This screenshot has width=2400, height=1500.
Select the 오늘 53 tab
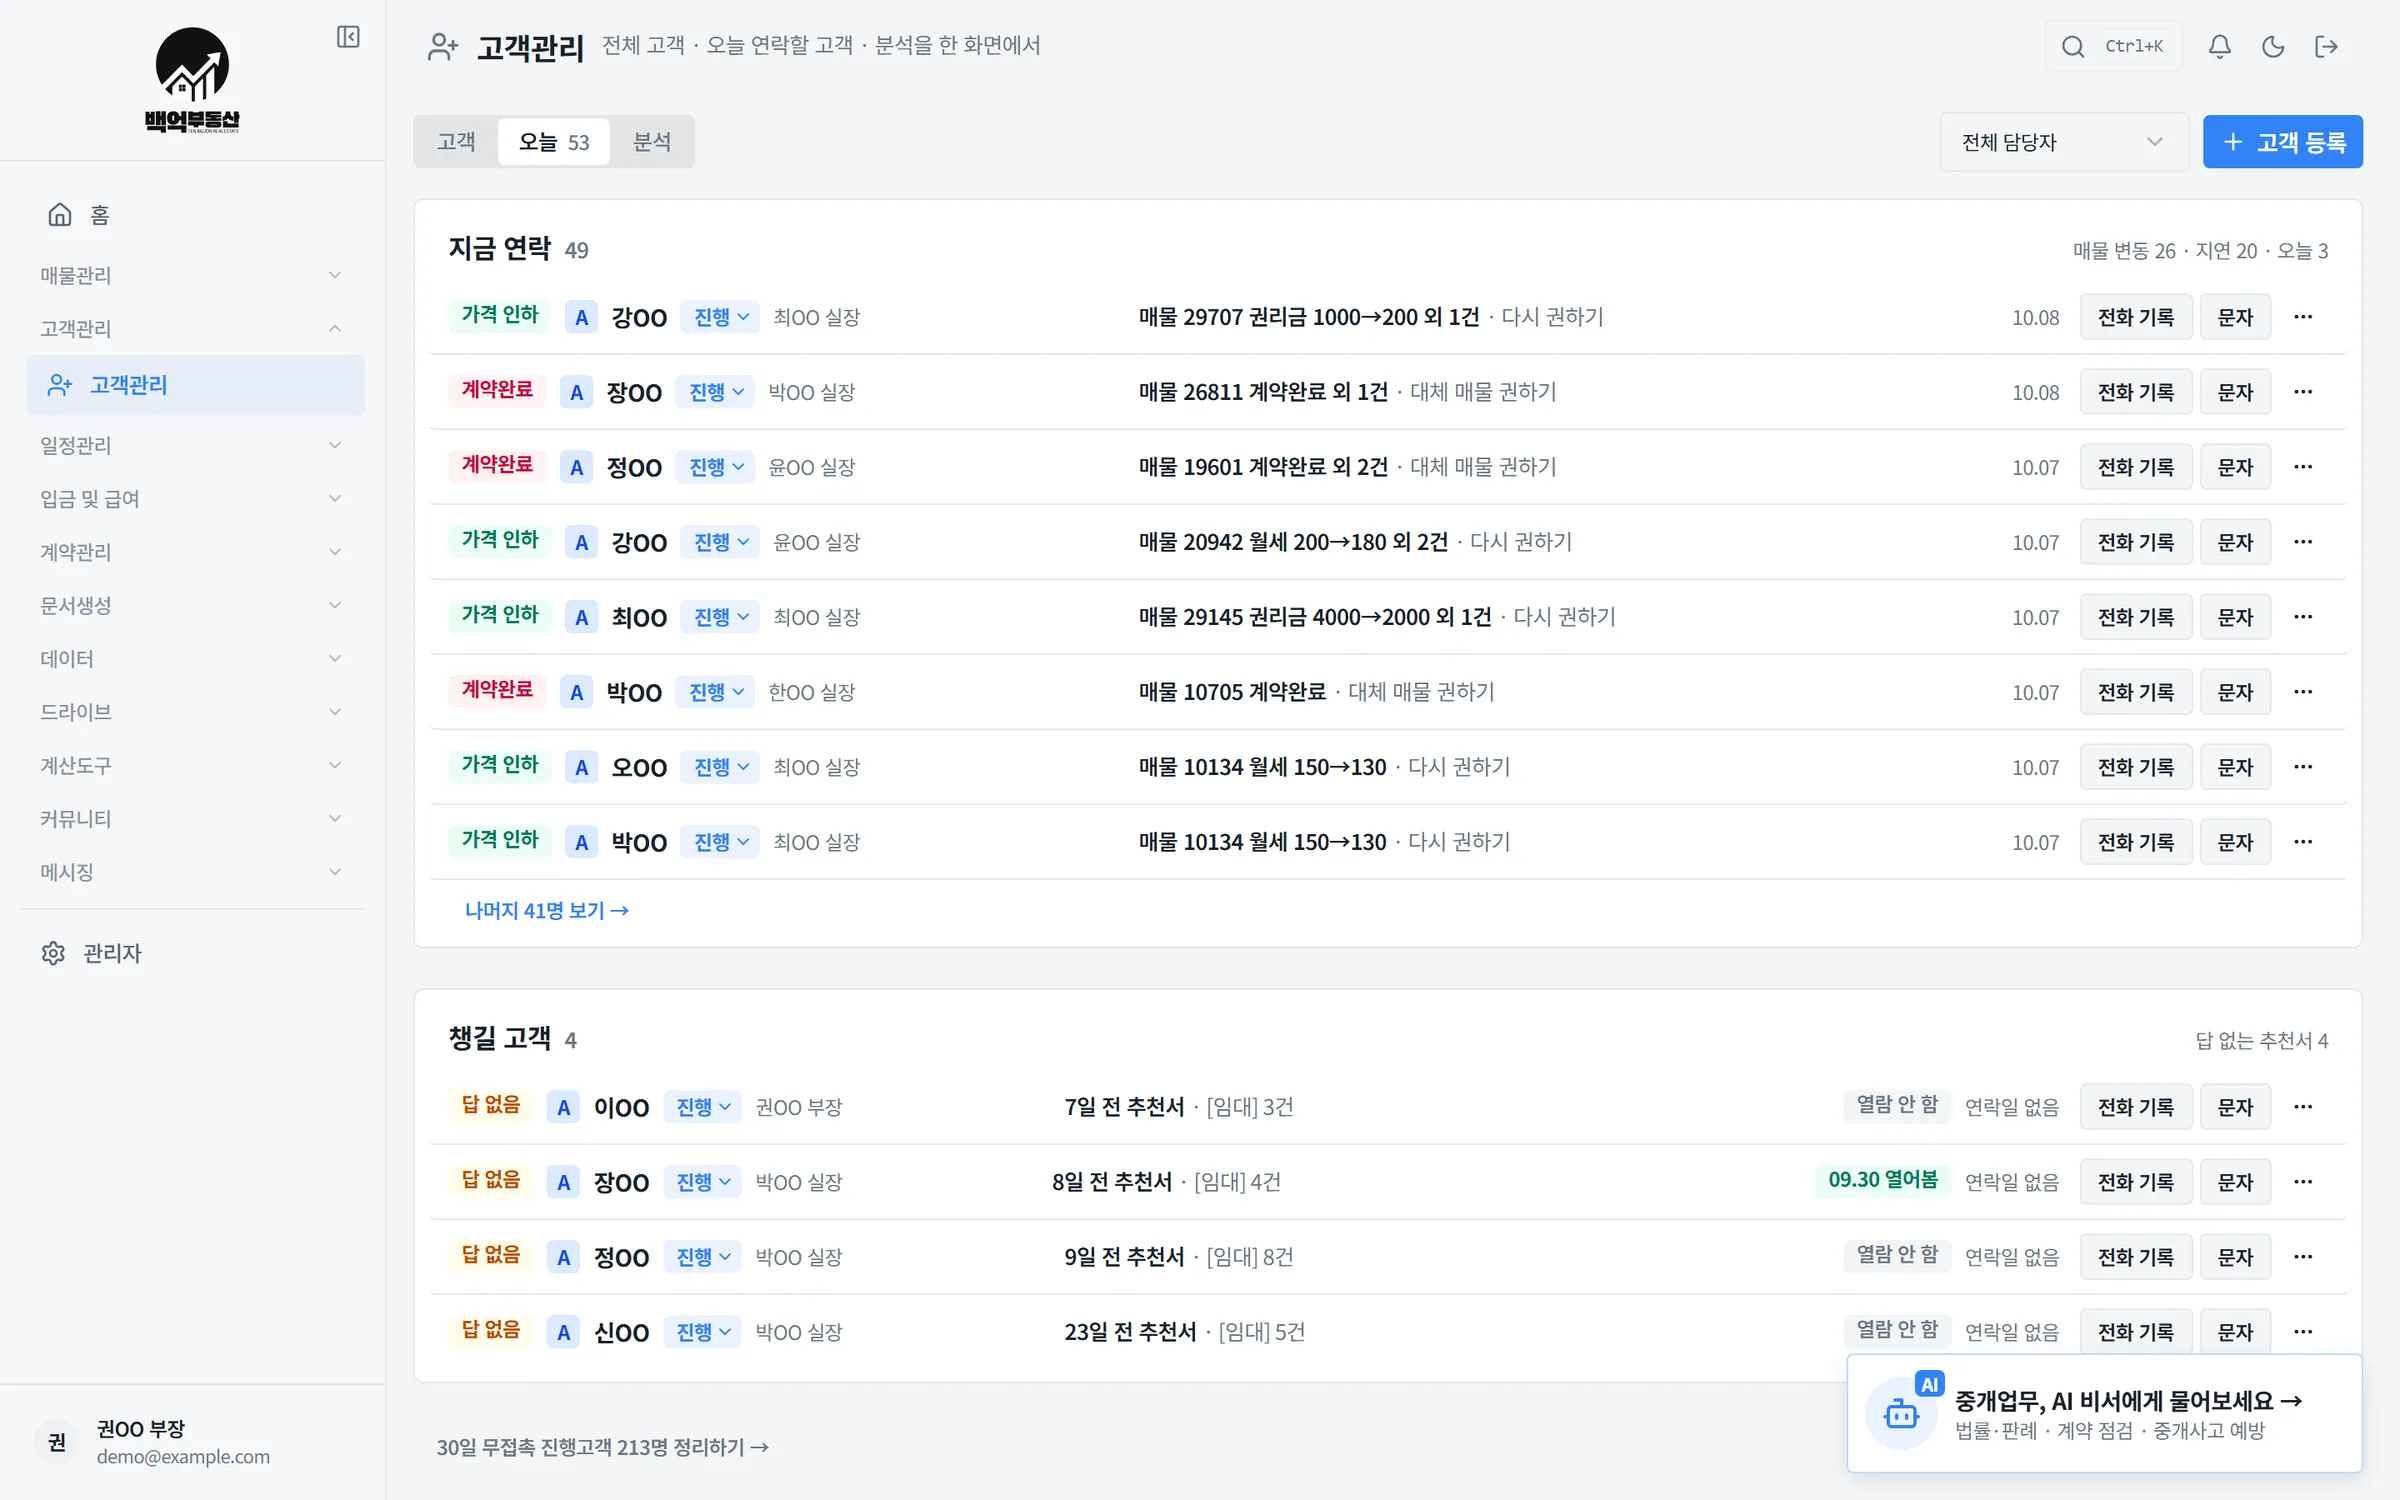(x=554, y=142)
